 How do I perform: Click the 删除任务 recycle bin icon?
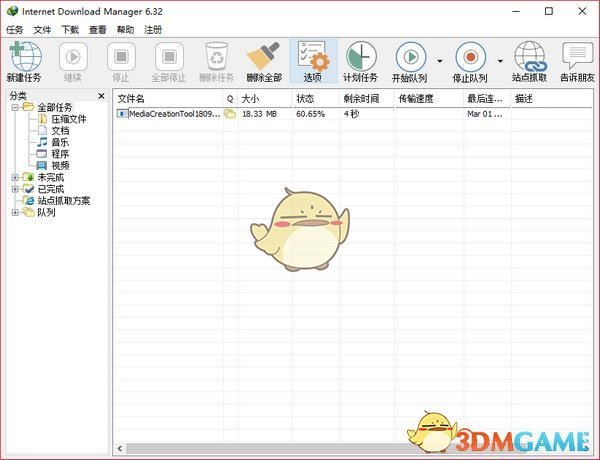tap(217, 56)
